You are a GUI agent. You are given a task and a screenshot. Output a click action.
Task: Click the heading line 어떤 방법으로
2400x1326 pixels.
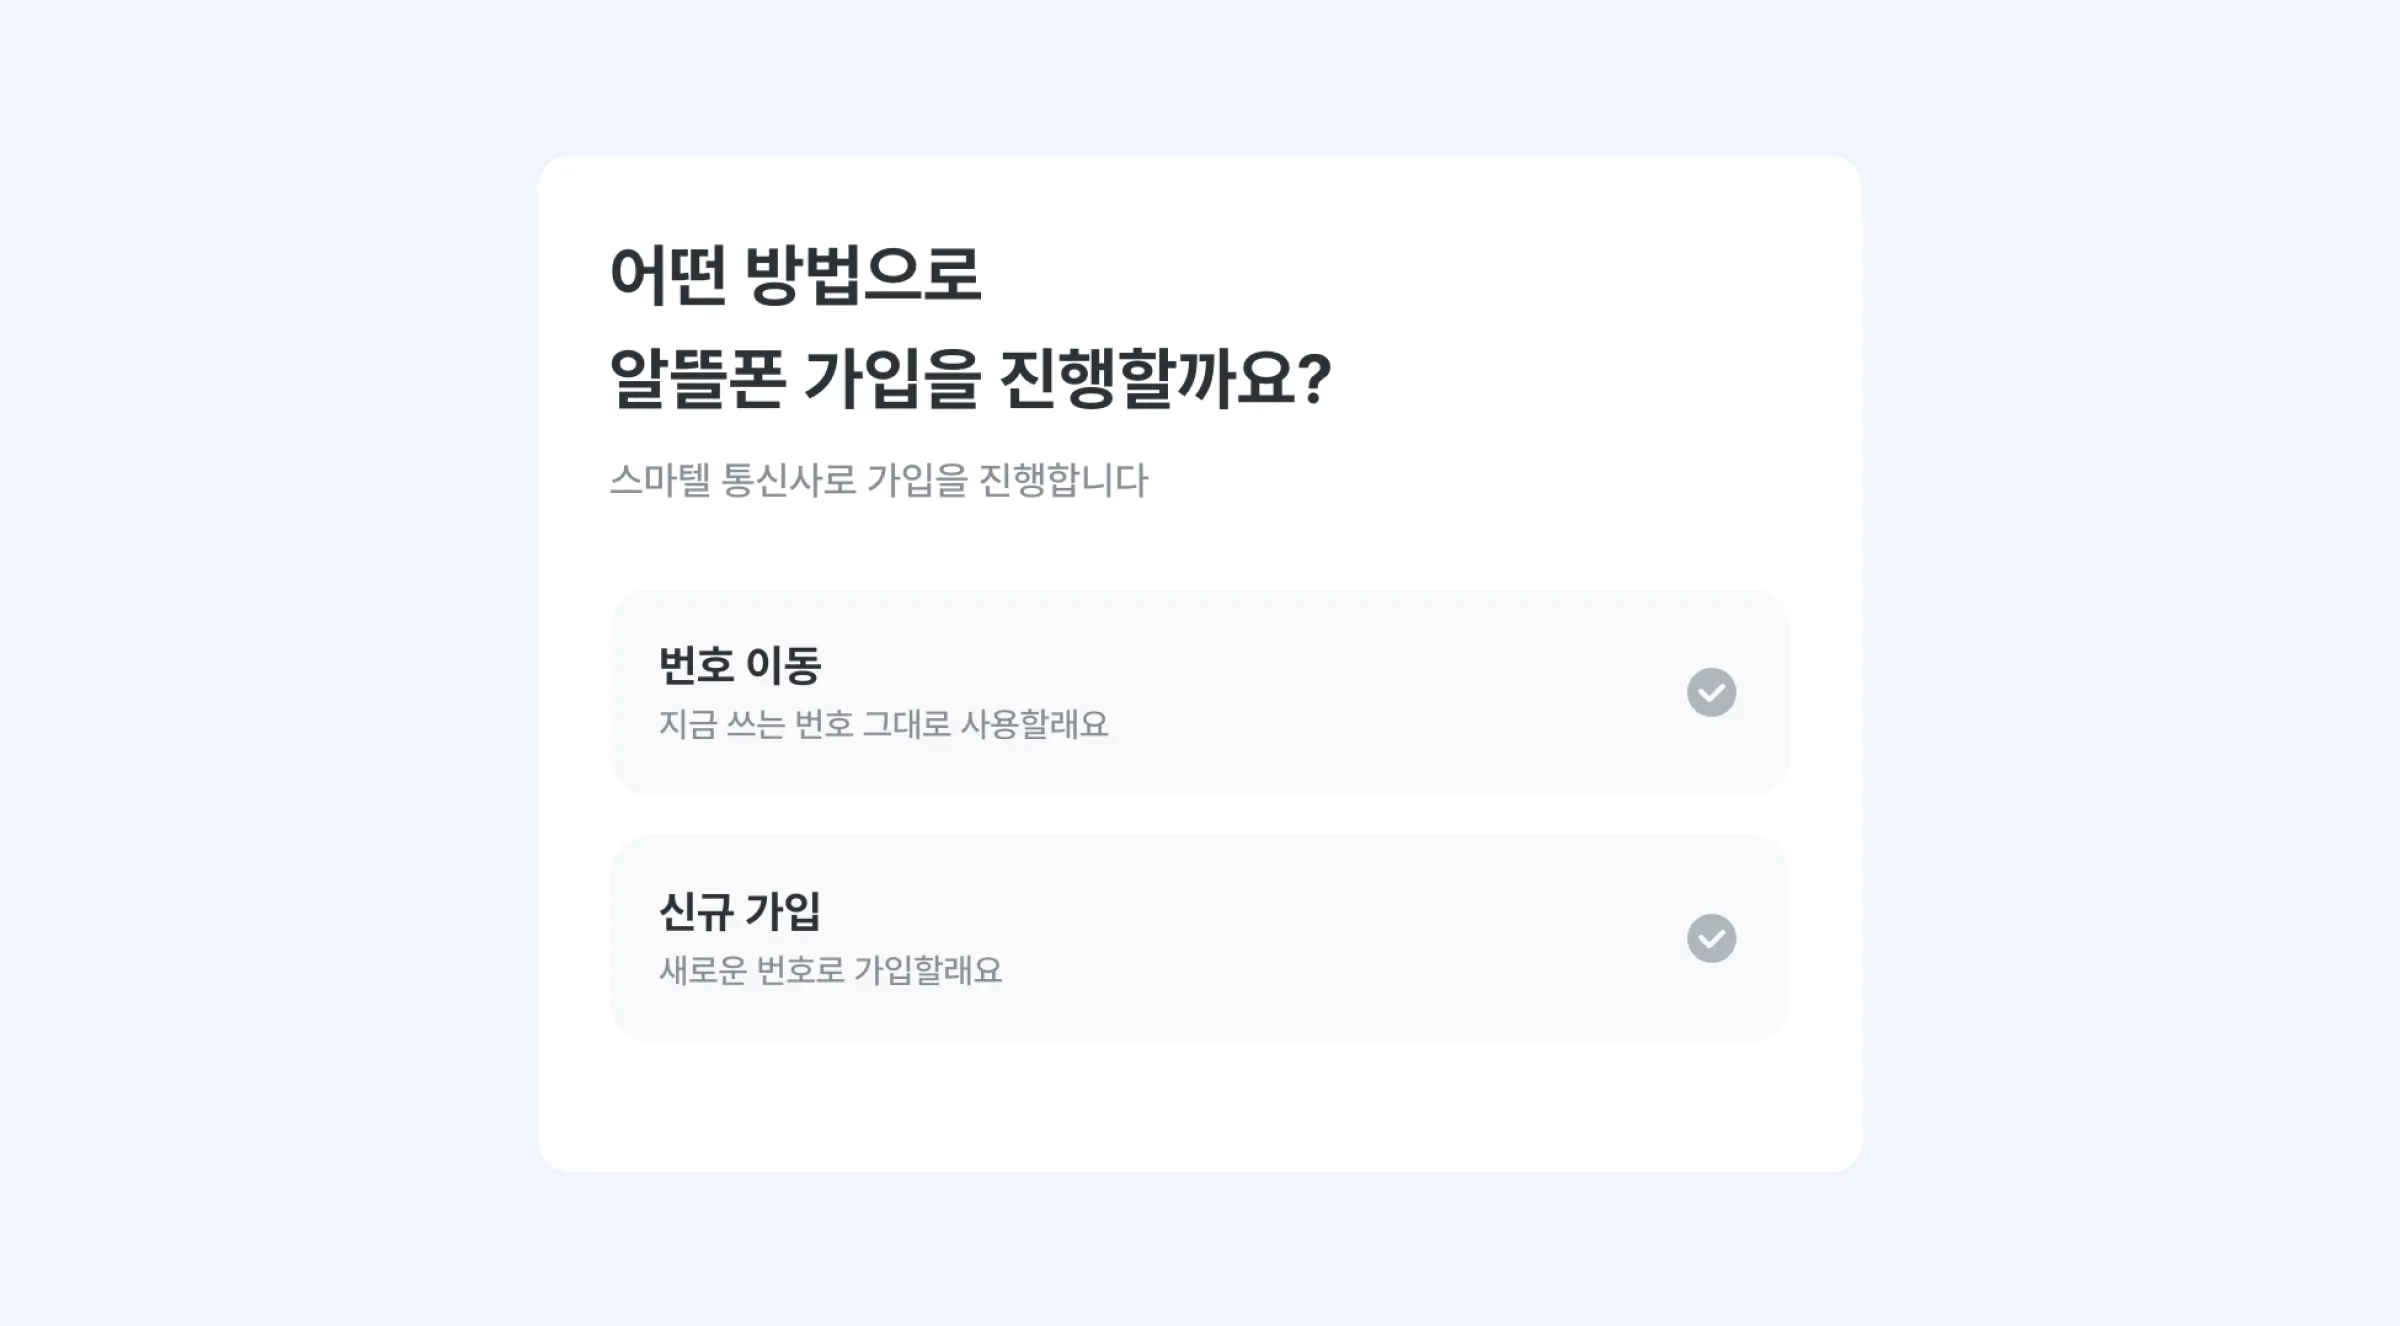point(795,275)
